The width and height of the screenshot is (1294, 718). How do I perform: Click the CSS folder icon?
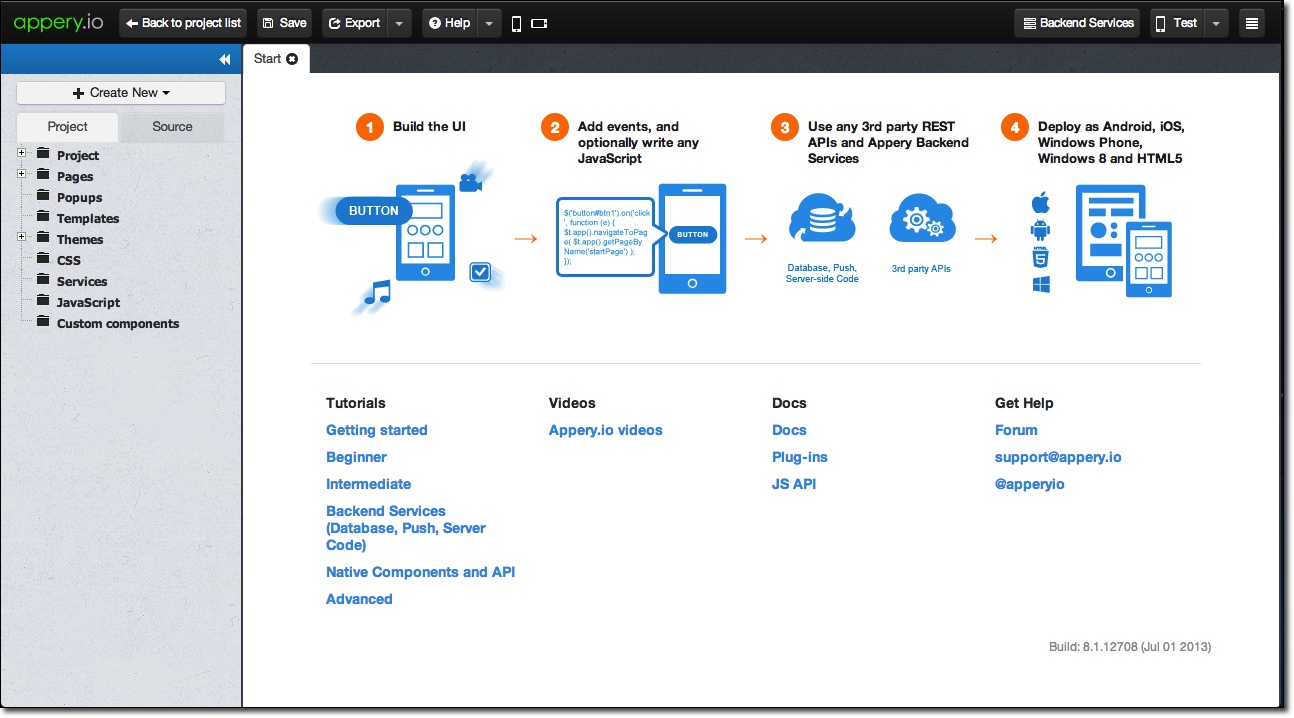pyautogui.click(x=43, y=259)
